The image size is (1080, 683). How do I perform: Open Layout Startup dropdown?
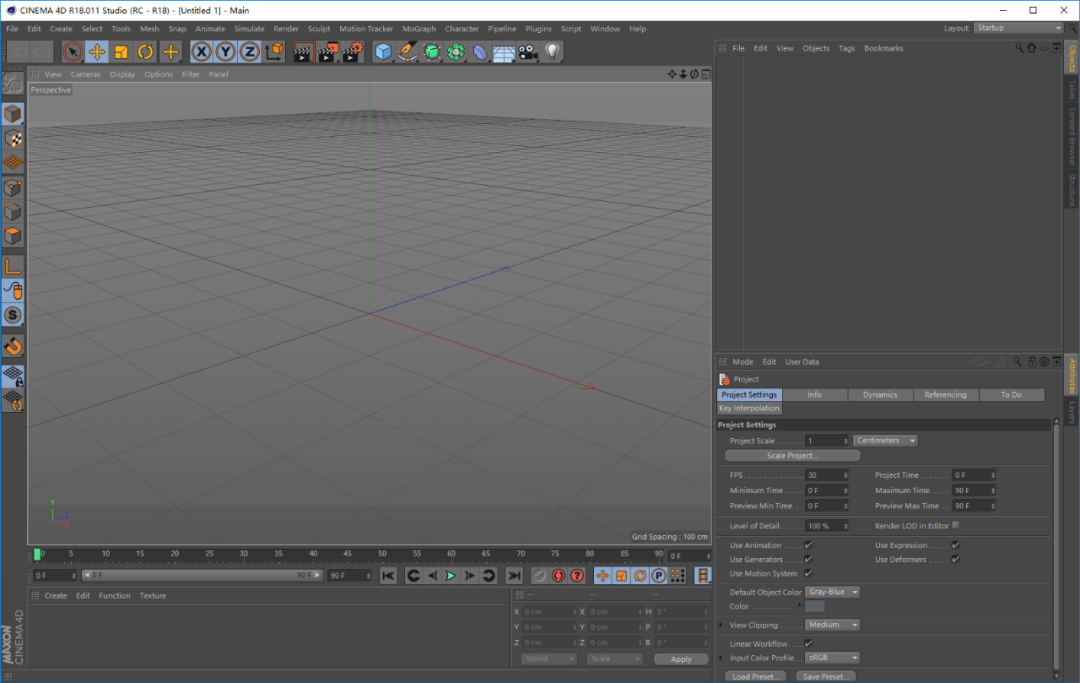[x=1018, y=28]
